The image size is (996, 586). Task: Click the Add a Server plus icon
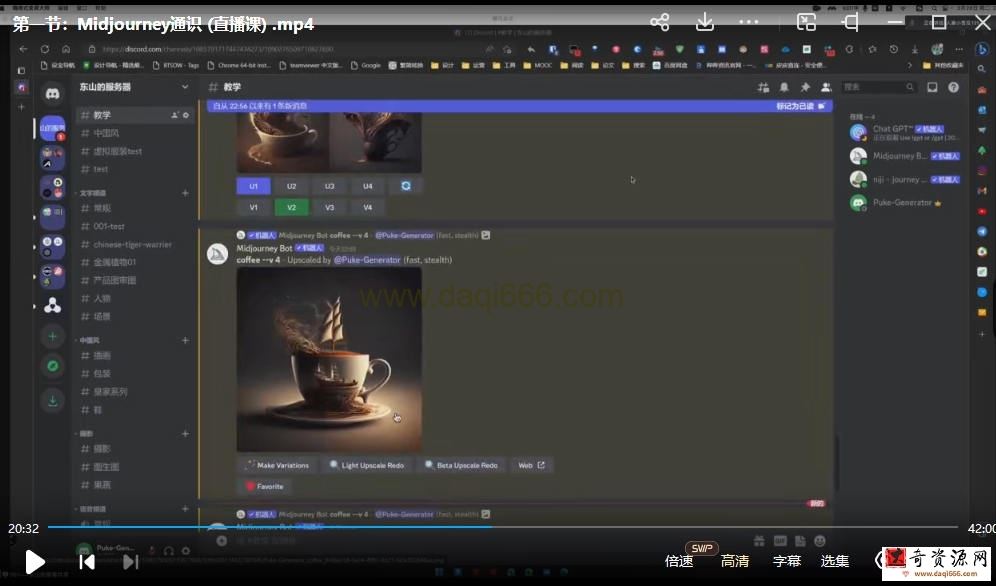pos(53,336)
